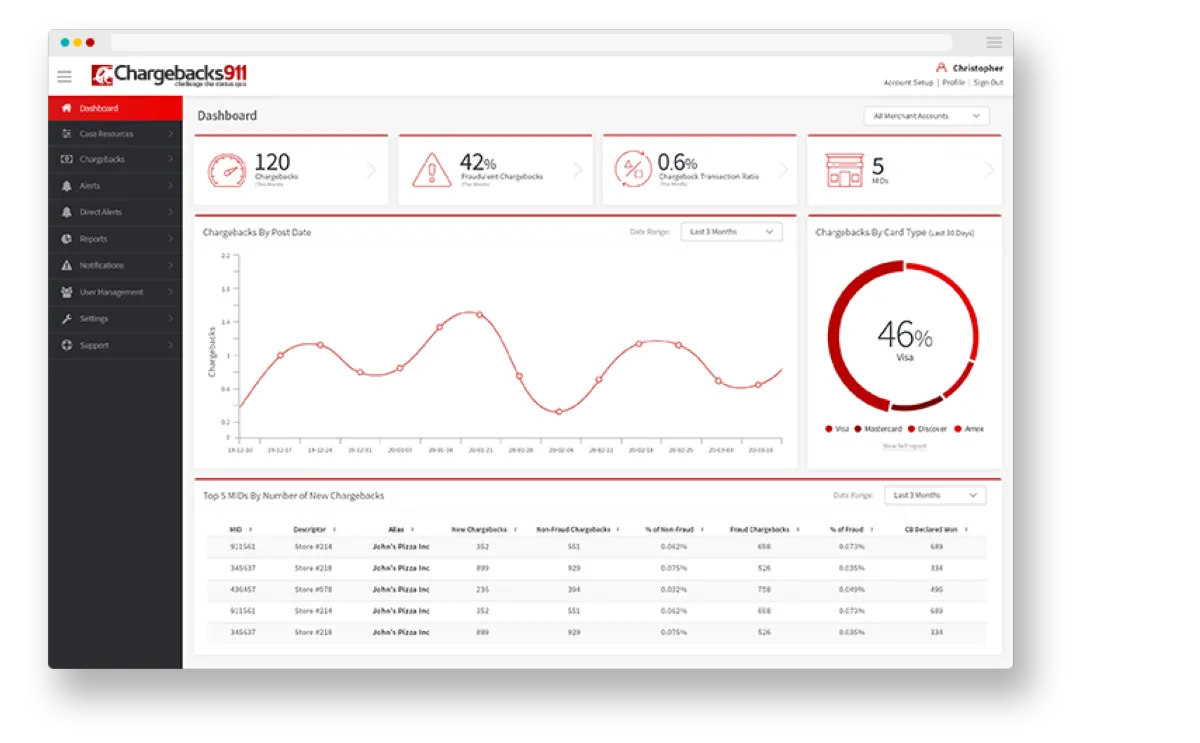The height and width of the screenshot is (743, 1200).
Task: Open Date Range dropdown on Chargebacks By Post Date
Action: pos(731,231)
